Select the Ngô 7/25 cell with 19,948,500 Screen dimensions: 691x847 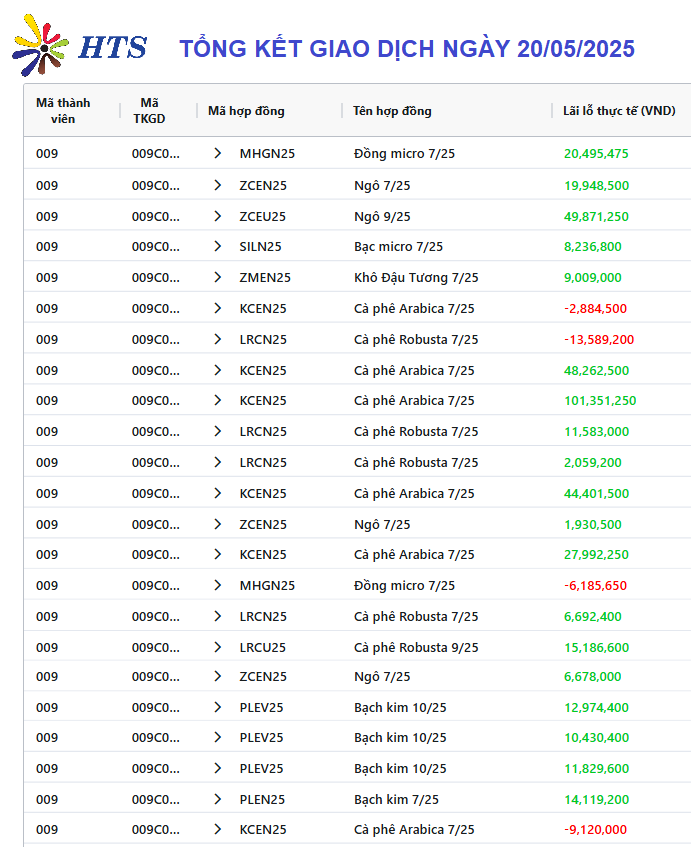[382, 185]
